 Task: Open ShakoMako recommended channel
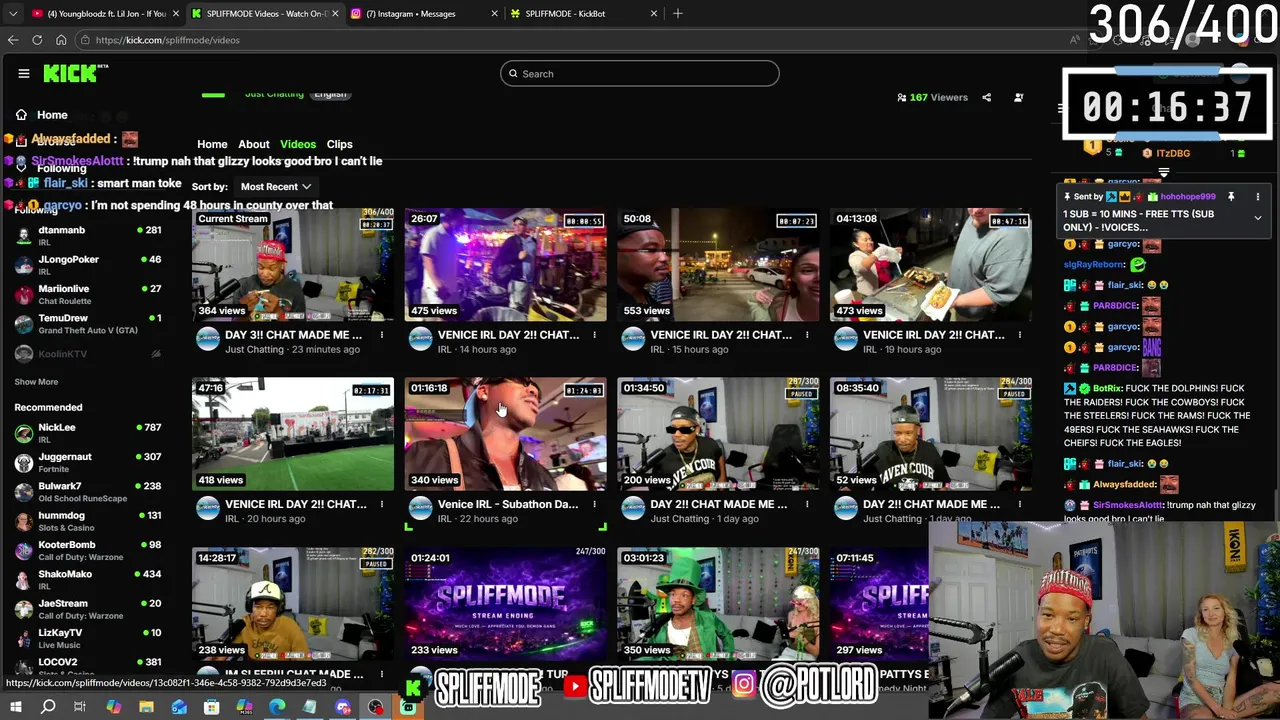88,580
